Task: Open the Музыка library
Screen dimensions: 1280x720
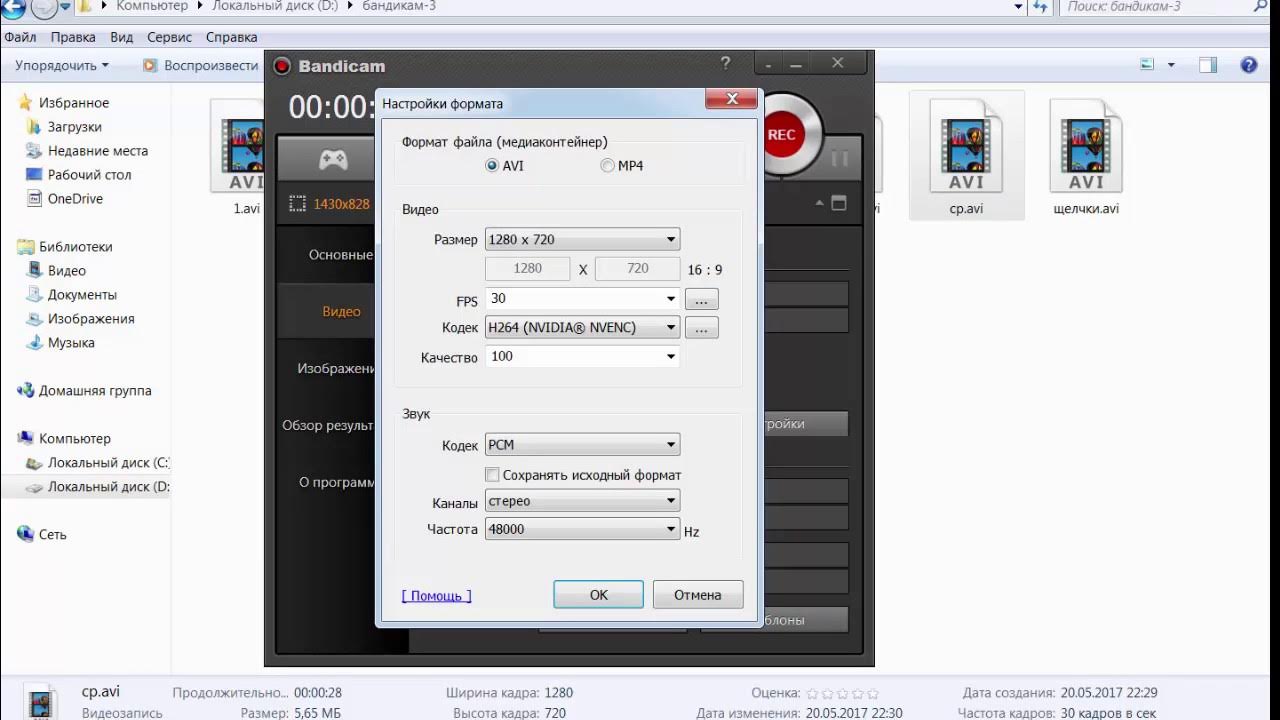Action: [72, 343]
